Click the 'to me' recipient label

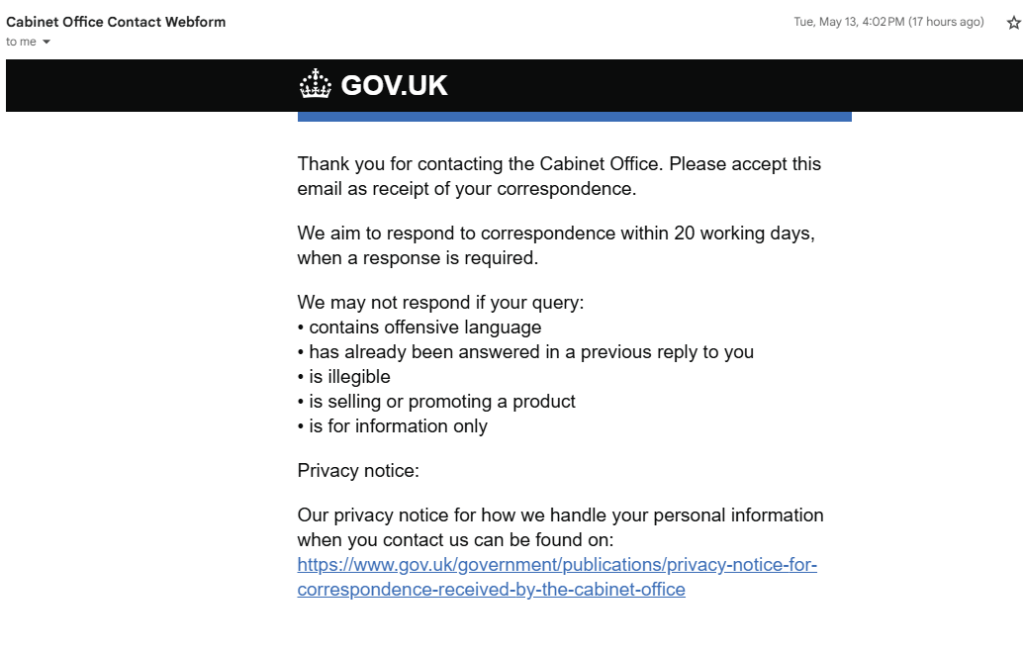point(20,41)
